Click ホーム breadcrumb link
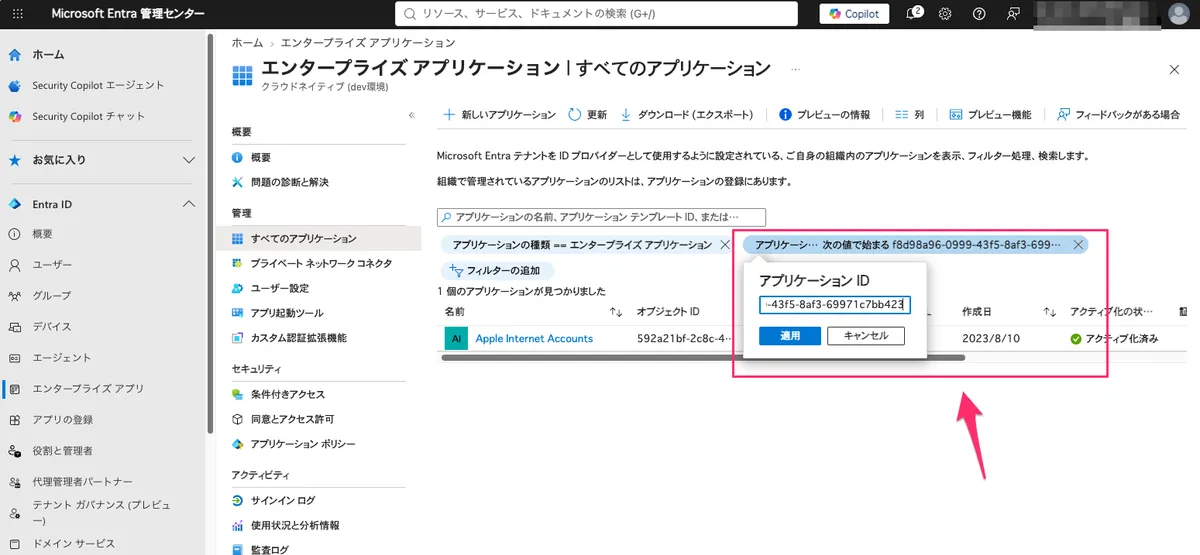This screenshot has width=1200, height=555. [247, 43]
